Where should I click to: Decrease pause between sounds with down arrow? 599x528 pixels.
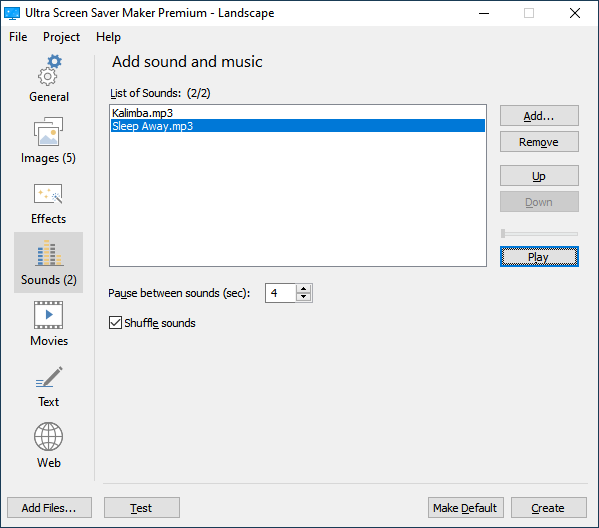(304, 297)
